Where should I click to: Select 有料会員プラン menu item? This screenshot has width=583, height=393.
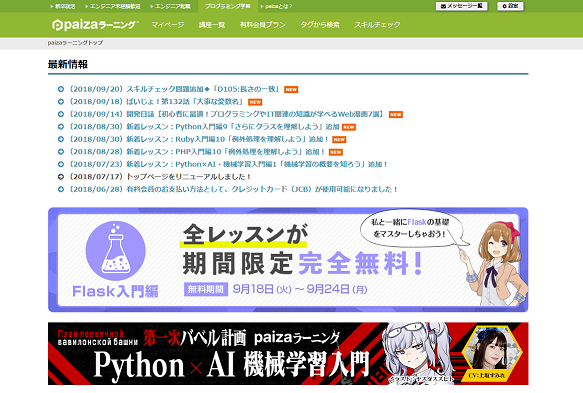click(262, 25)
